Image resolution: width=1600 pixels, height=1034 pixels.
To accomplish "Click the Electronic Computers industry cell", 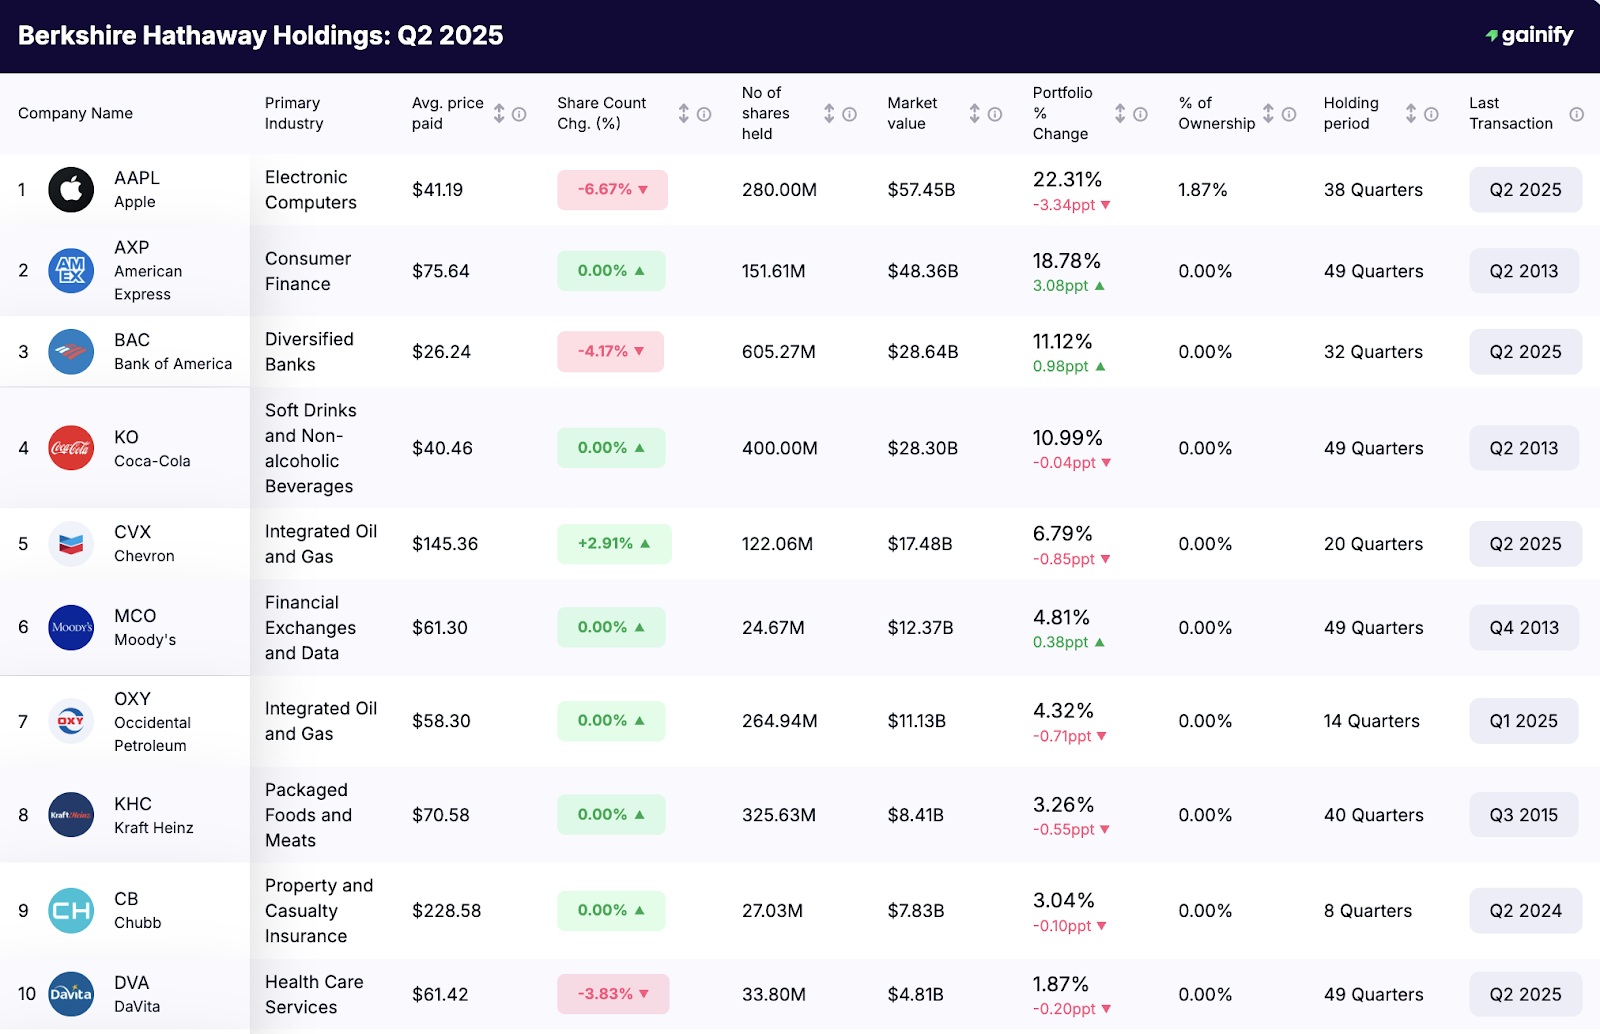I will click(311, 190).
